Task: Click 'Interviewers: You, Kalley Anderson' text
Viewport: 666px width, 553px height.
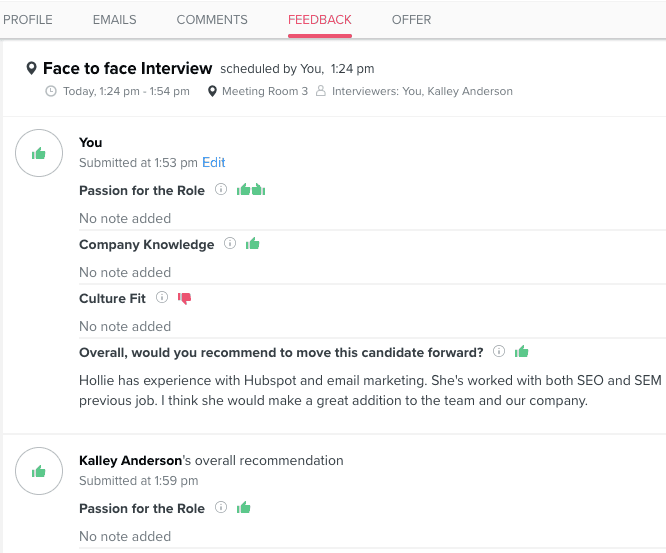Action: (x=422, y=91)
